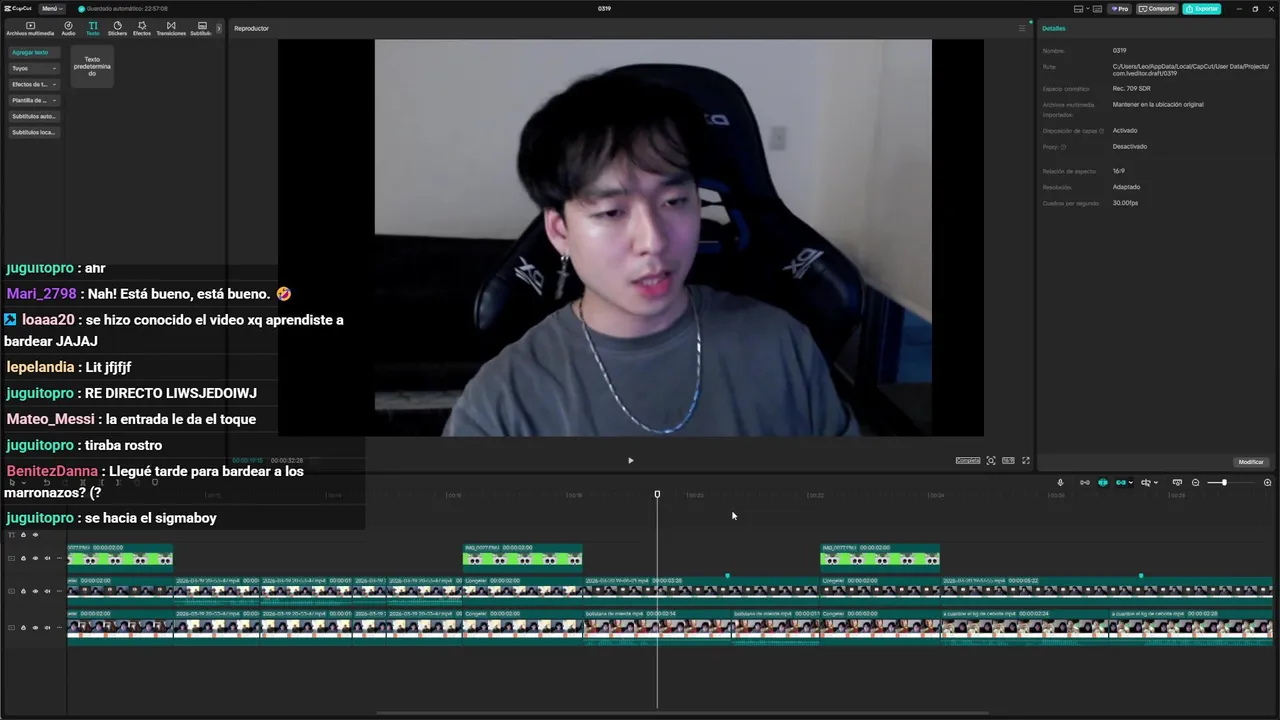Switch to the Audio tab
This screenshot has width=1280, height=720.
point(68,28)
